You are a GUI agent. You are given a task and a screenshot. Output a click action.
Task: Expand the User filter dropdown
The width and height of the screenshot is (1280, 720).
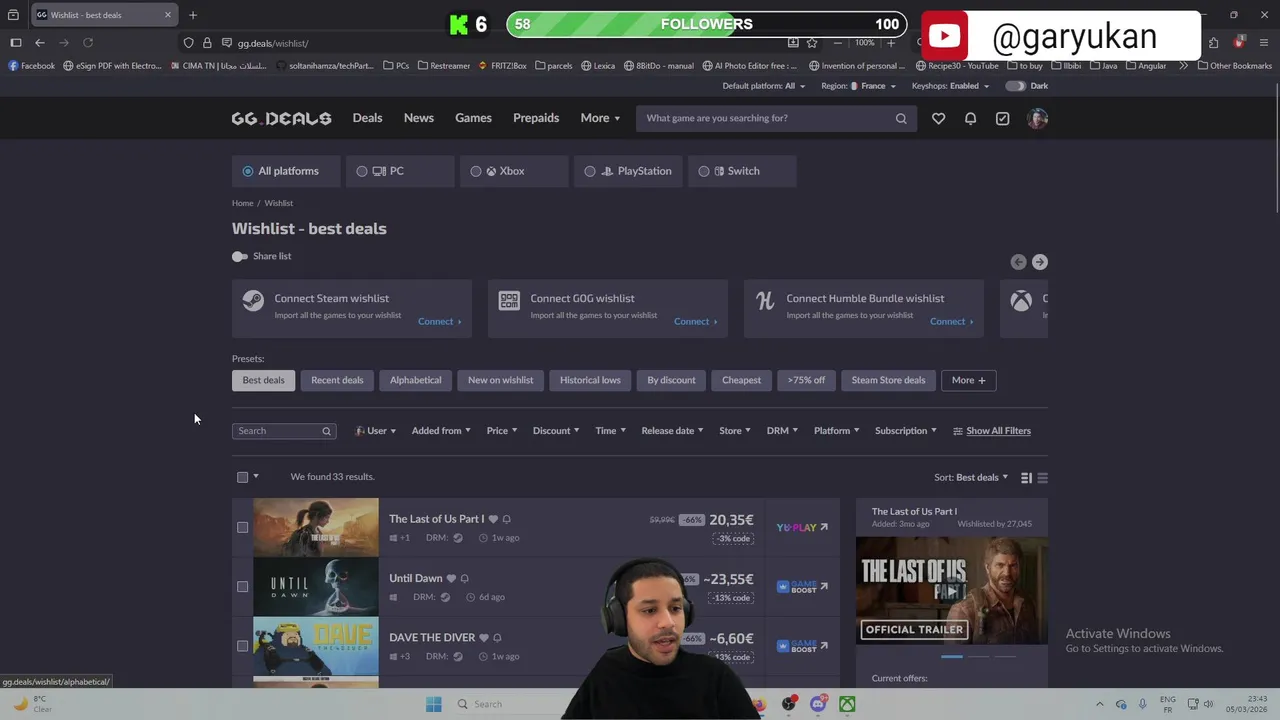point(376,431)
